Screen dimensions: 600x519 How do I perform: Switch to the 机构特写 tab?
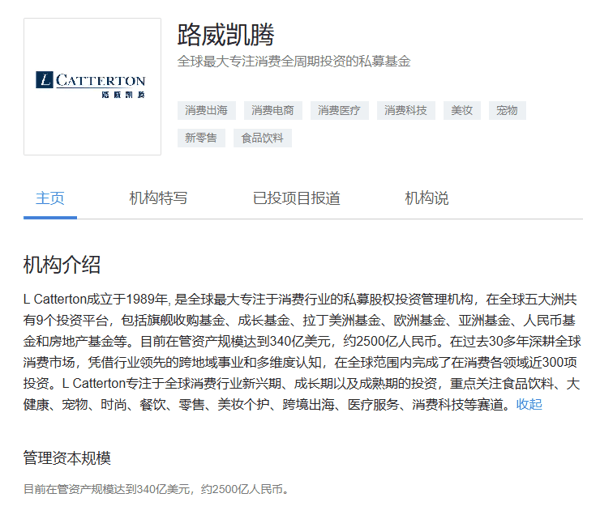(x=158, y=198)
